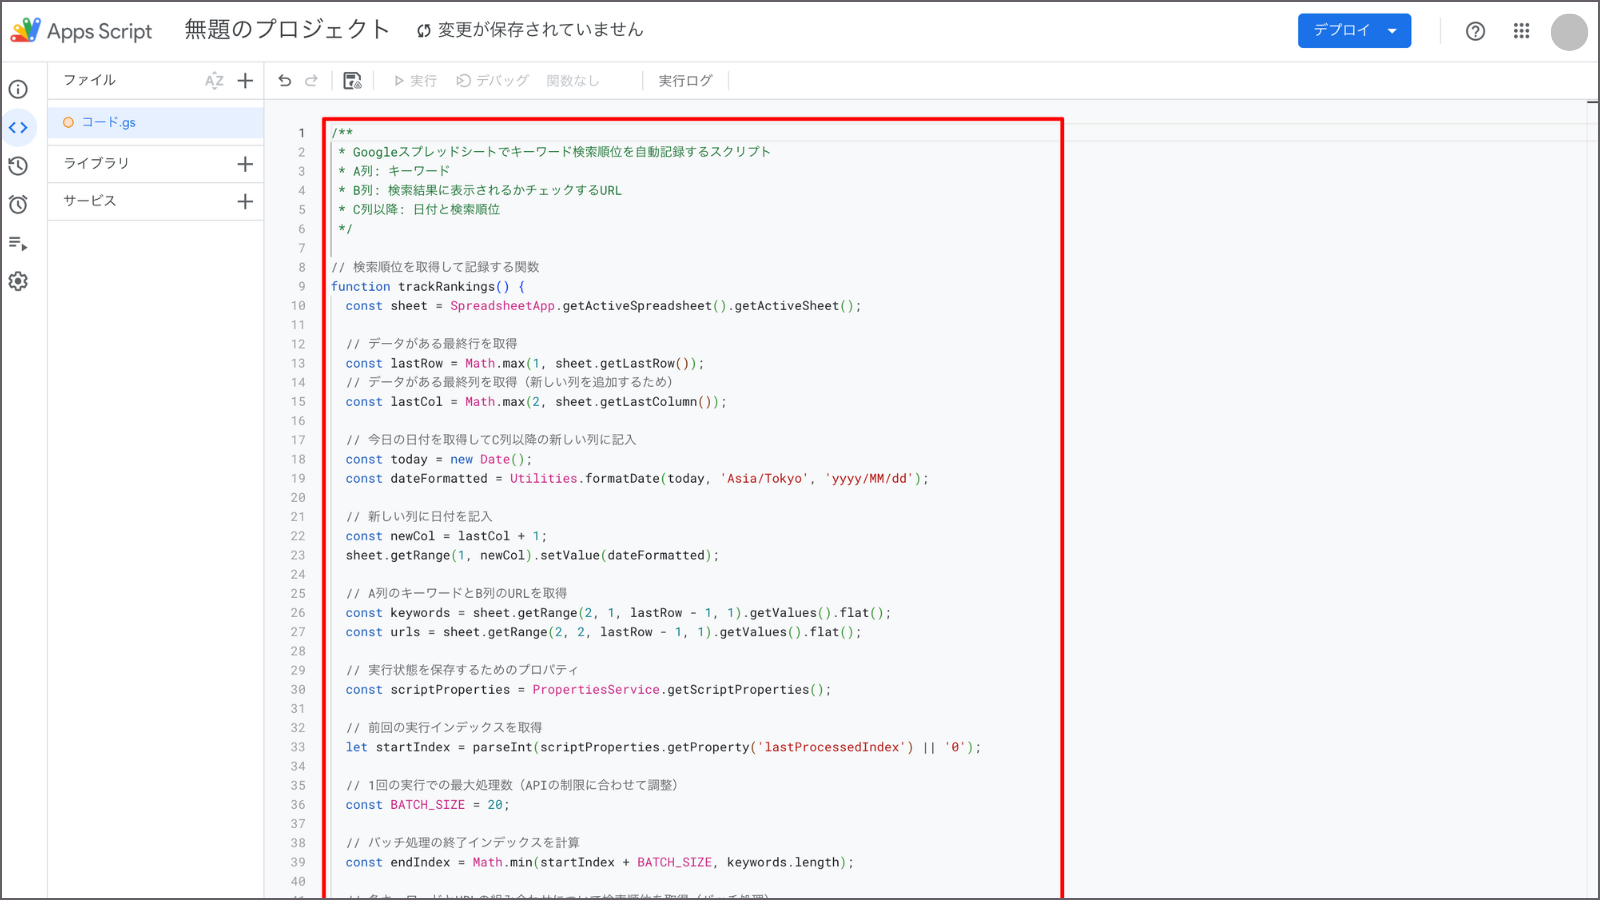This screenshot has height=900, width=1600.
Task: Open project history clock icon
Action: (18, 166)
